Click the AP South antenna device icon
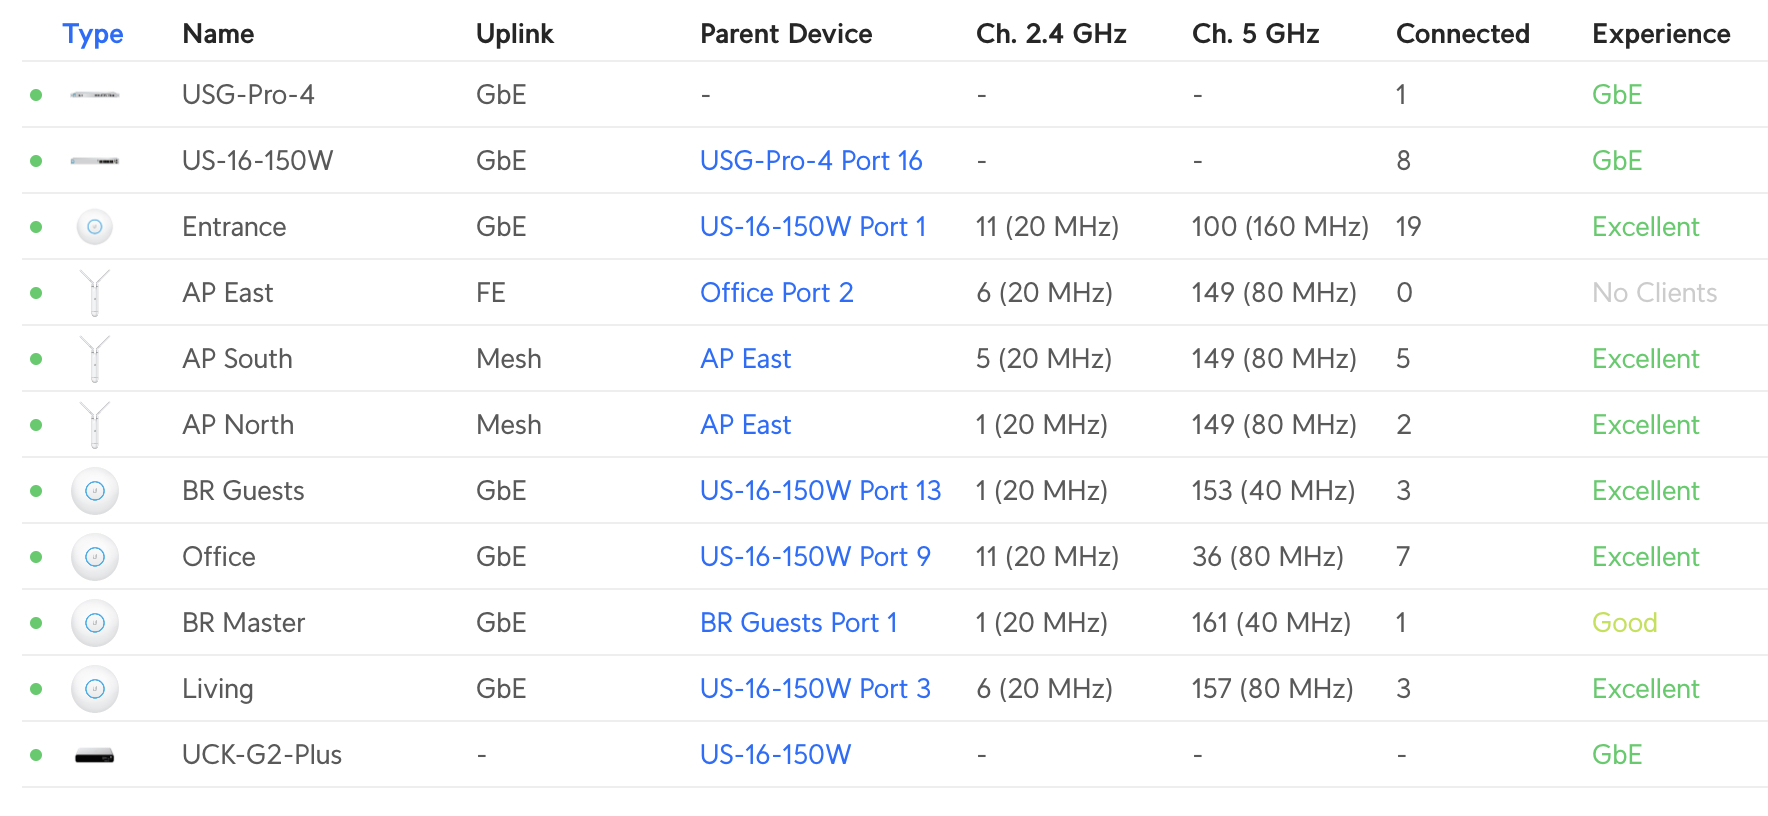This screenshot has width=1768, height=816. (x=94, y=358)
